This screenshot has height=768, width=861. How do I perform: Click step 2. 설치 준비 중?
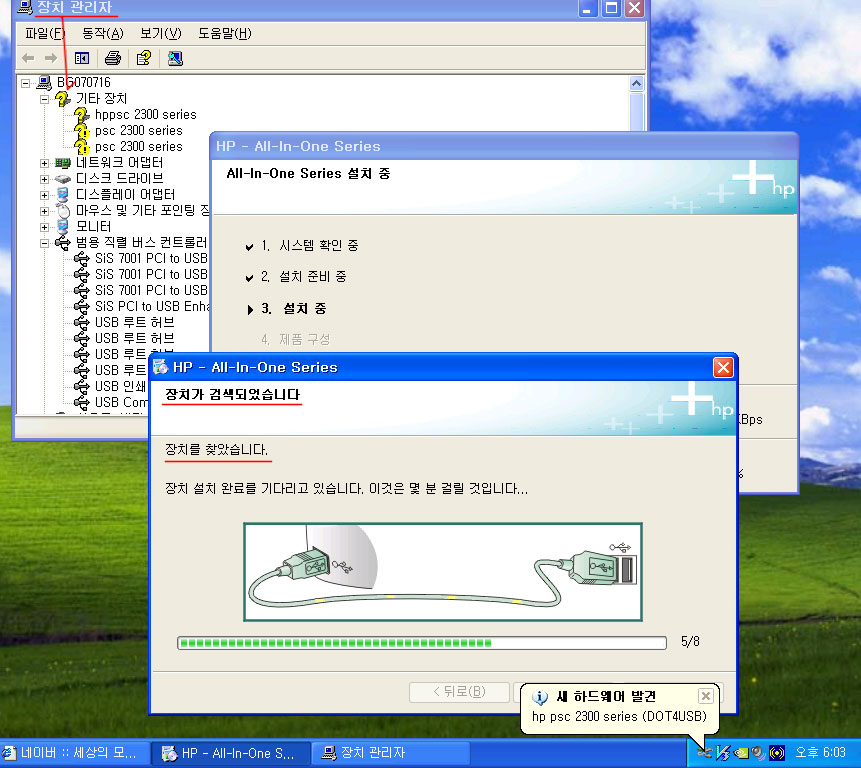click(x=304, y=277)
